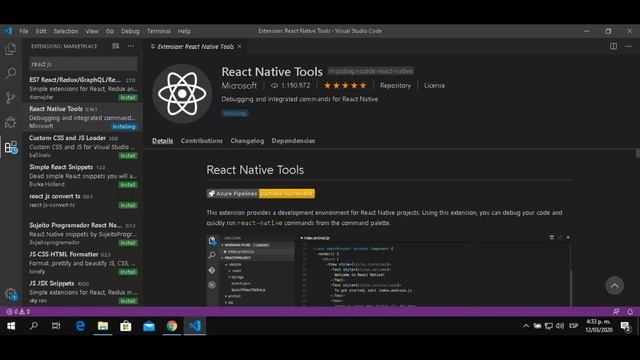Click the errors and warnings status indicator
The width and height of the screenshot is (640, 360).
(x=18, y=311)
